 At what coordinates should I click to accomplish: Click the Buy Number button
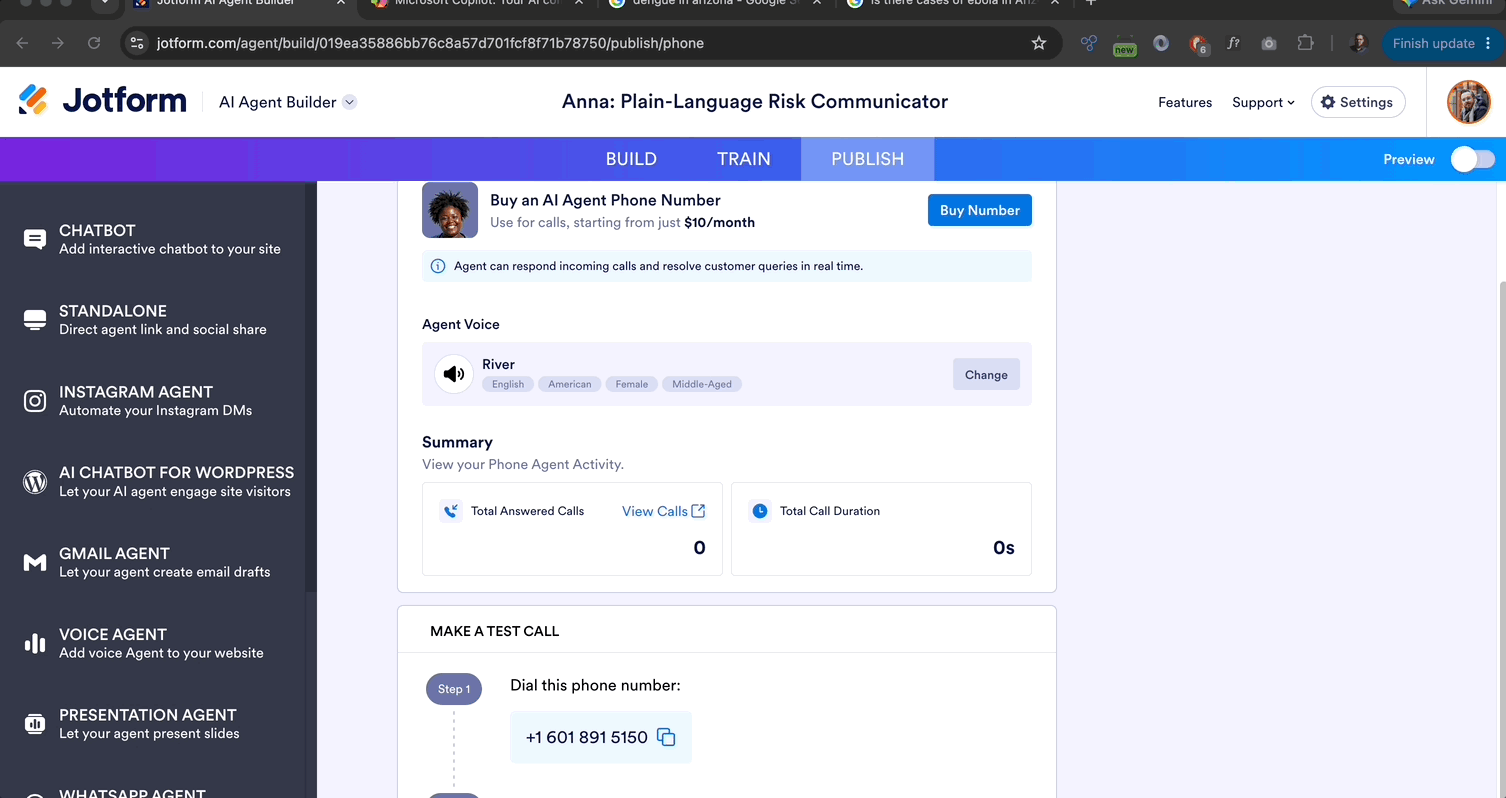click(x=980, y=210)
